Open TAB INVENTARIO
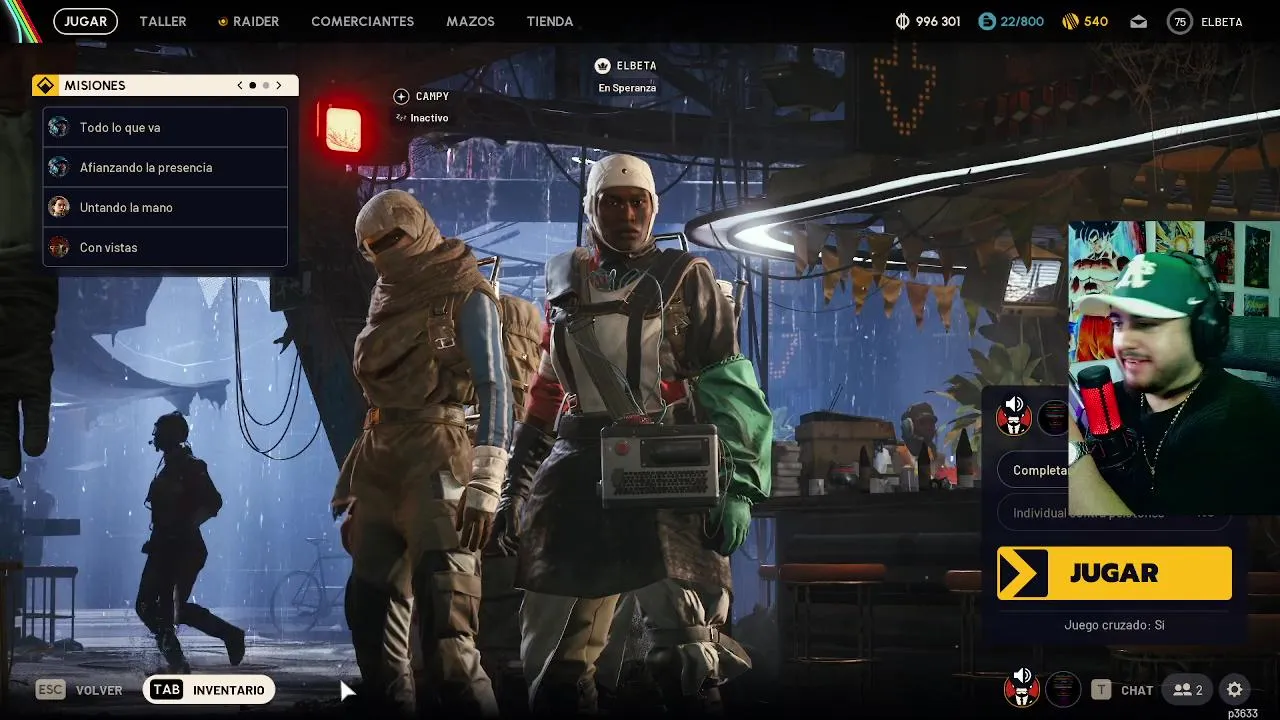1280x720 pixels. coord(209,690)
